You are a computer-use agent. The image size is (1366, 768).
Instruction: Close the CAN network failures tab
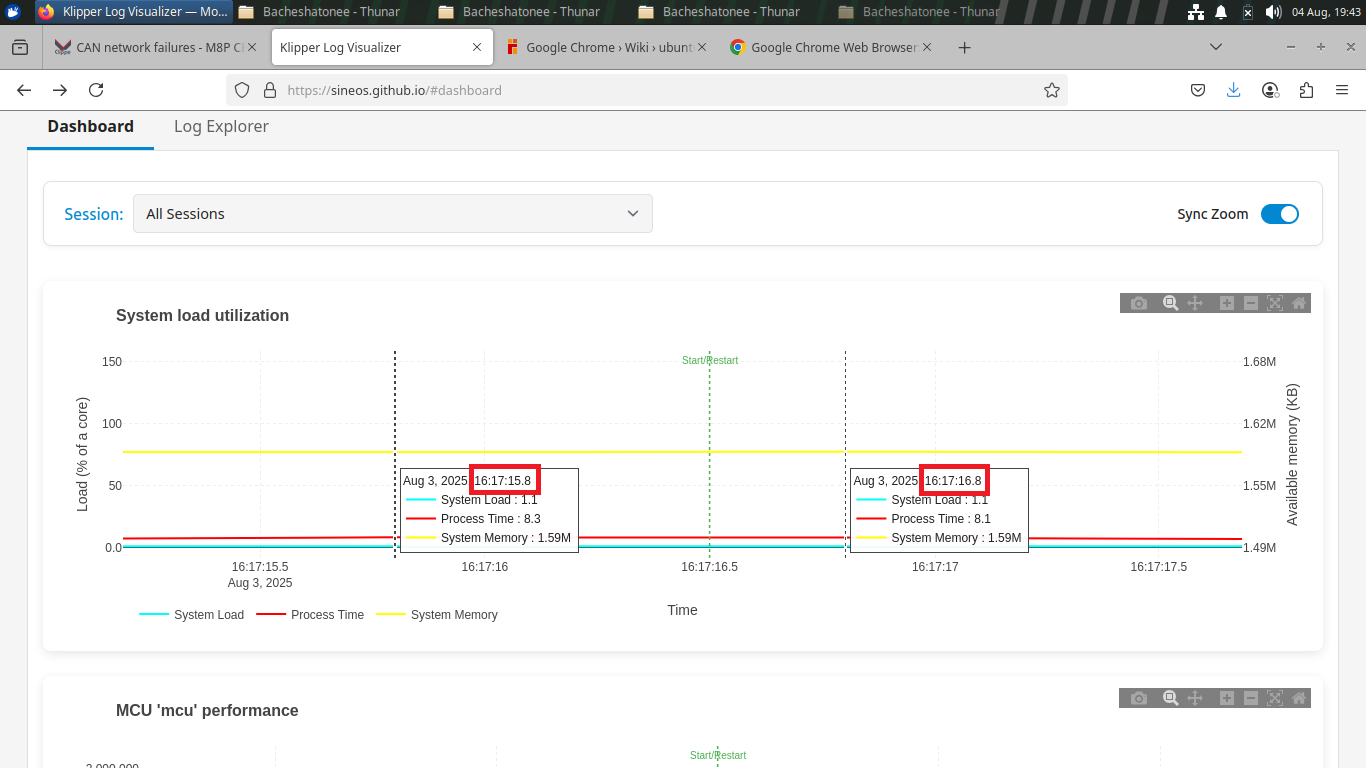[x=251, y=47]
